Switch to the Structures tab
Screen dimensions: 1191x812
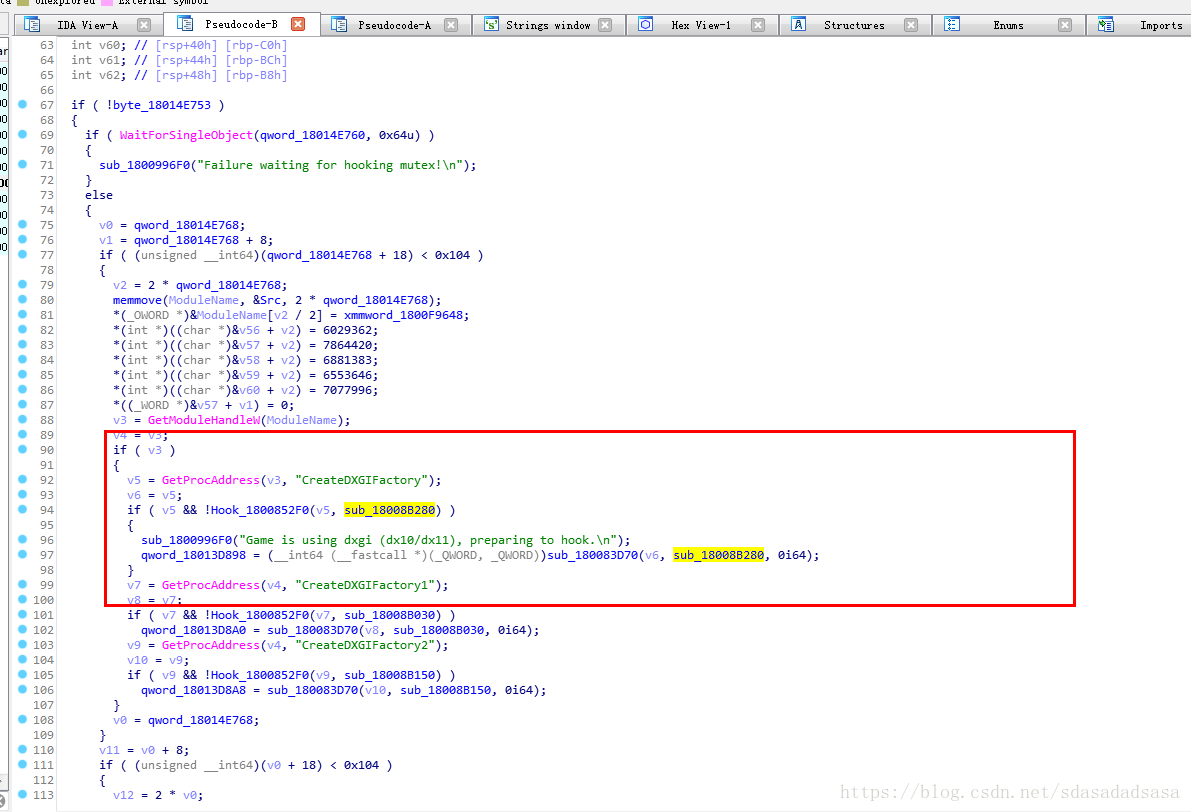coord(854,25)
